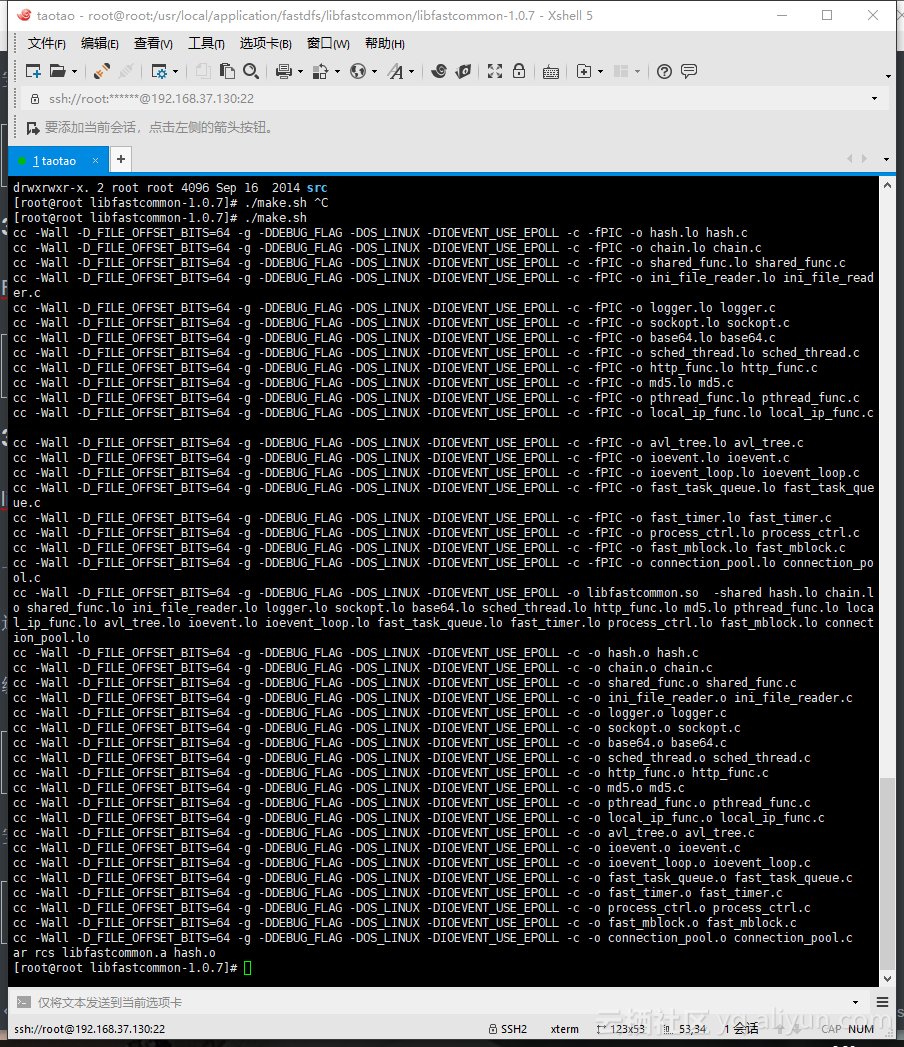
Task: Expand the address bar history dropdown
Action: coord(875,99)
